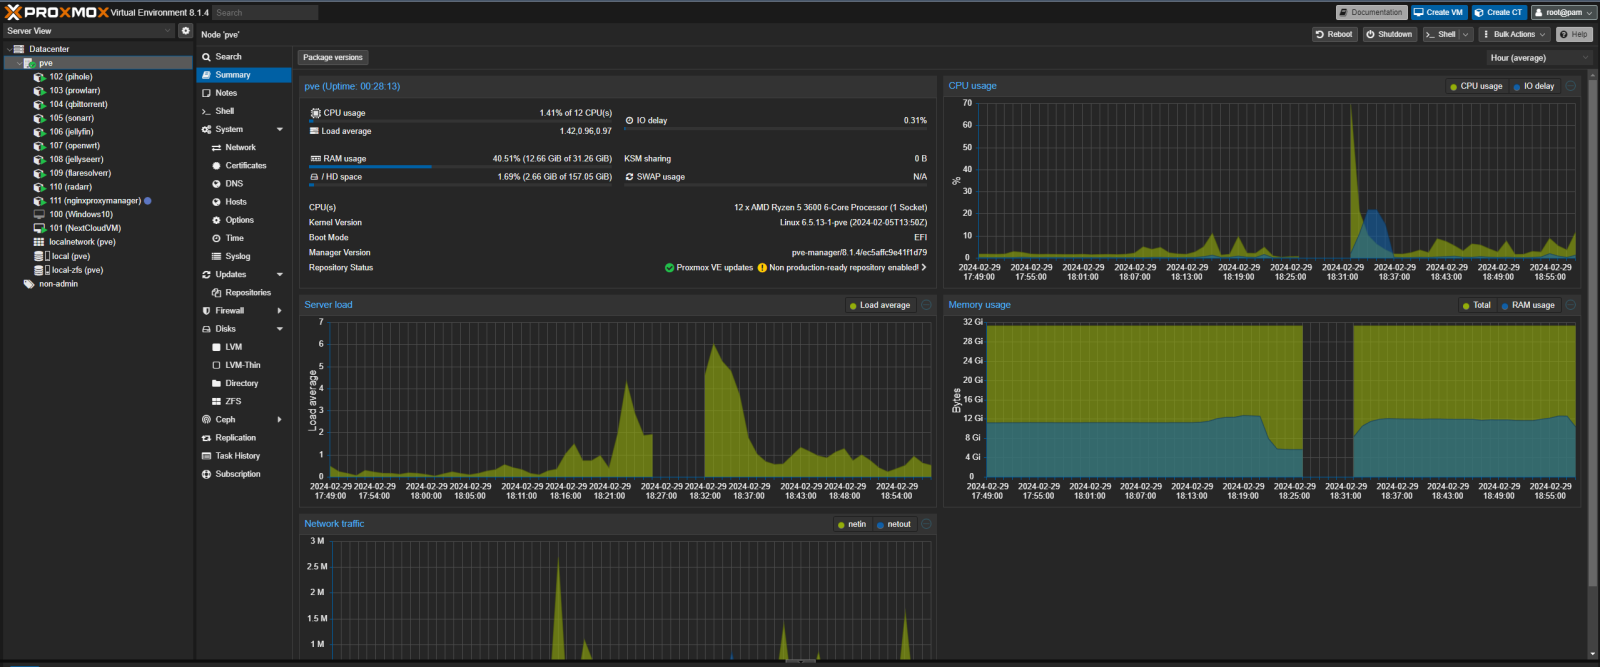The height and width of the screenshot is (667, 1600).
Task: Select container 105 (sonarr)
Action: tap(72, 118)
